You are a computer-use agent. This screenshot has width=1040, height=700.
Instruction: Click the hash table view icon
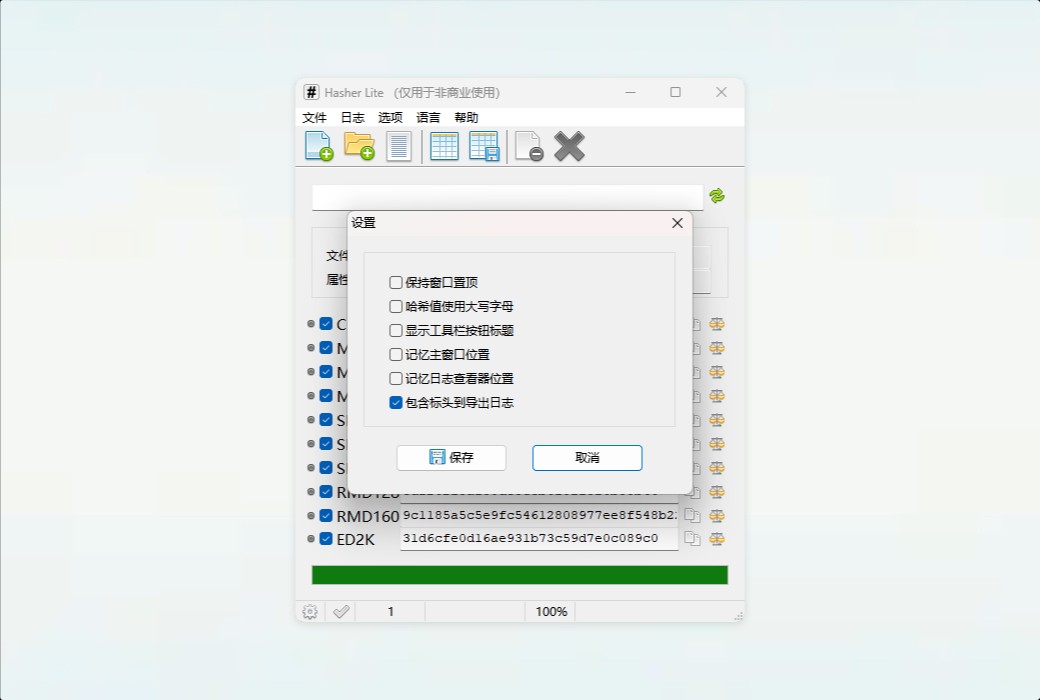[443, 146]
